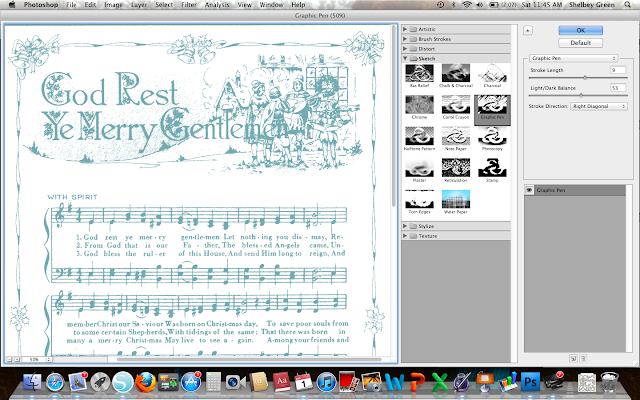Select the Charcoal filter thumbnail

pos(492,76)
